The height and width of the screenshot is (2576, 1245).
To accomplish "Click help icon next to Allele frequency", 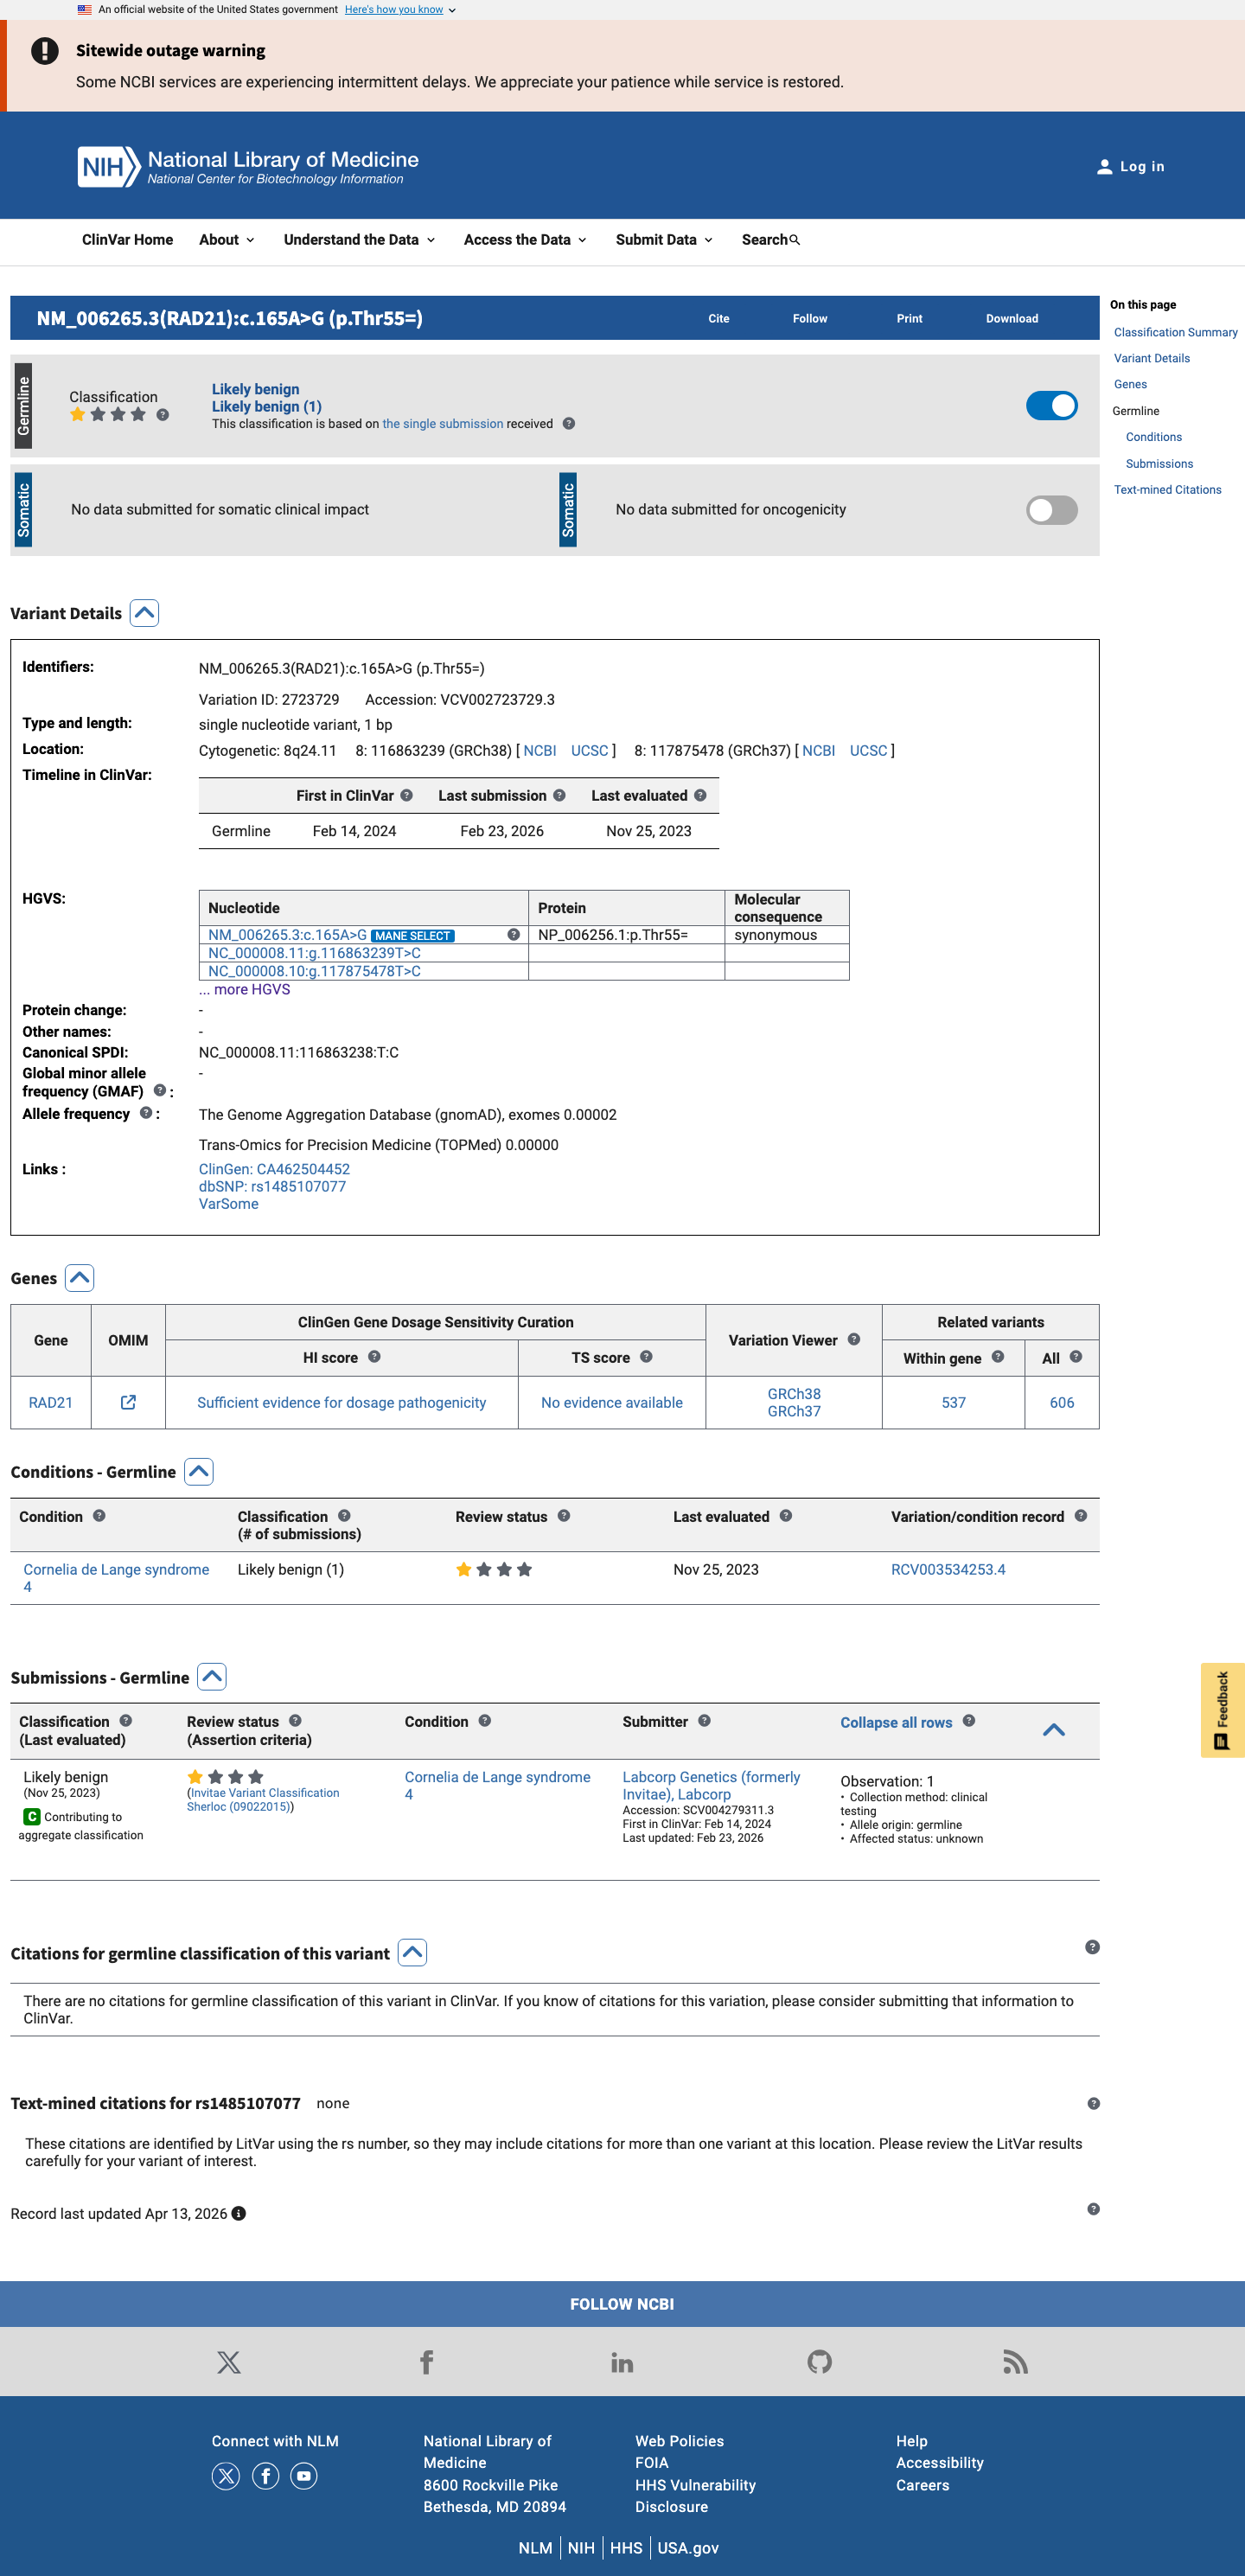I will click(x=146, y=1113).
